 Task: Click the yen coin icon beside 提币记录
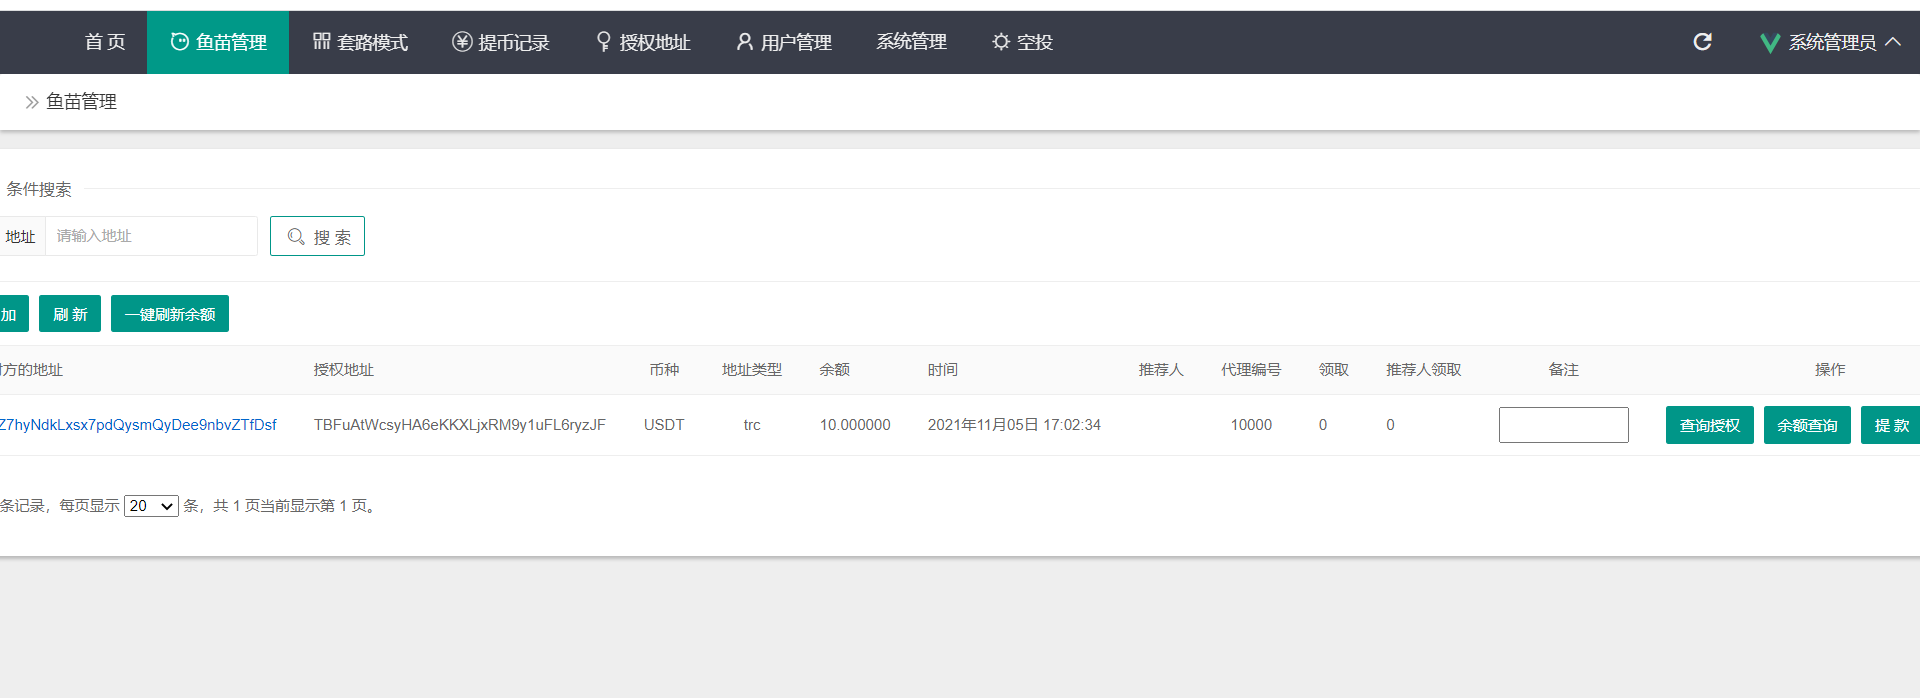(462, 41)
